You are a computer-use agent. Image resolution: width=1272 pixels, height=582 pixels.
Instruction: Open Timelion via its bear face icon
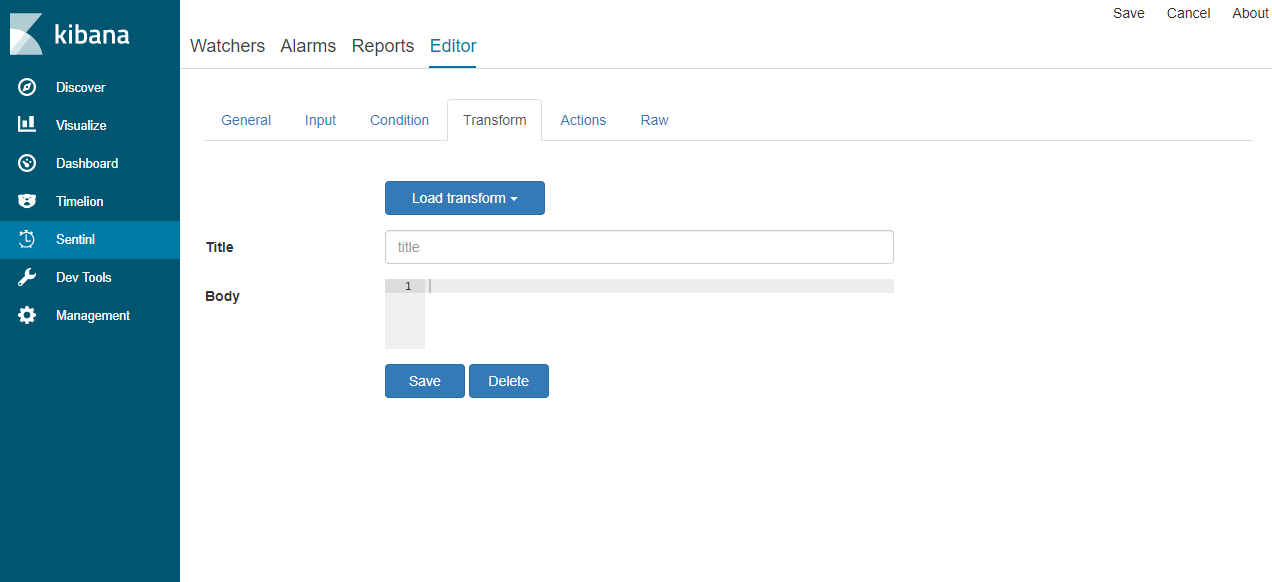coord(27,201)
